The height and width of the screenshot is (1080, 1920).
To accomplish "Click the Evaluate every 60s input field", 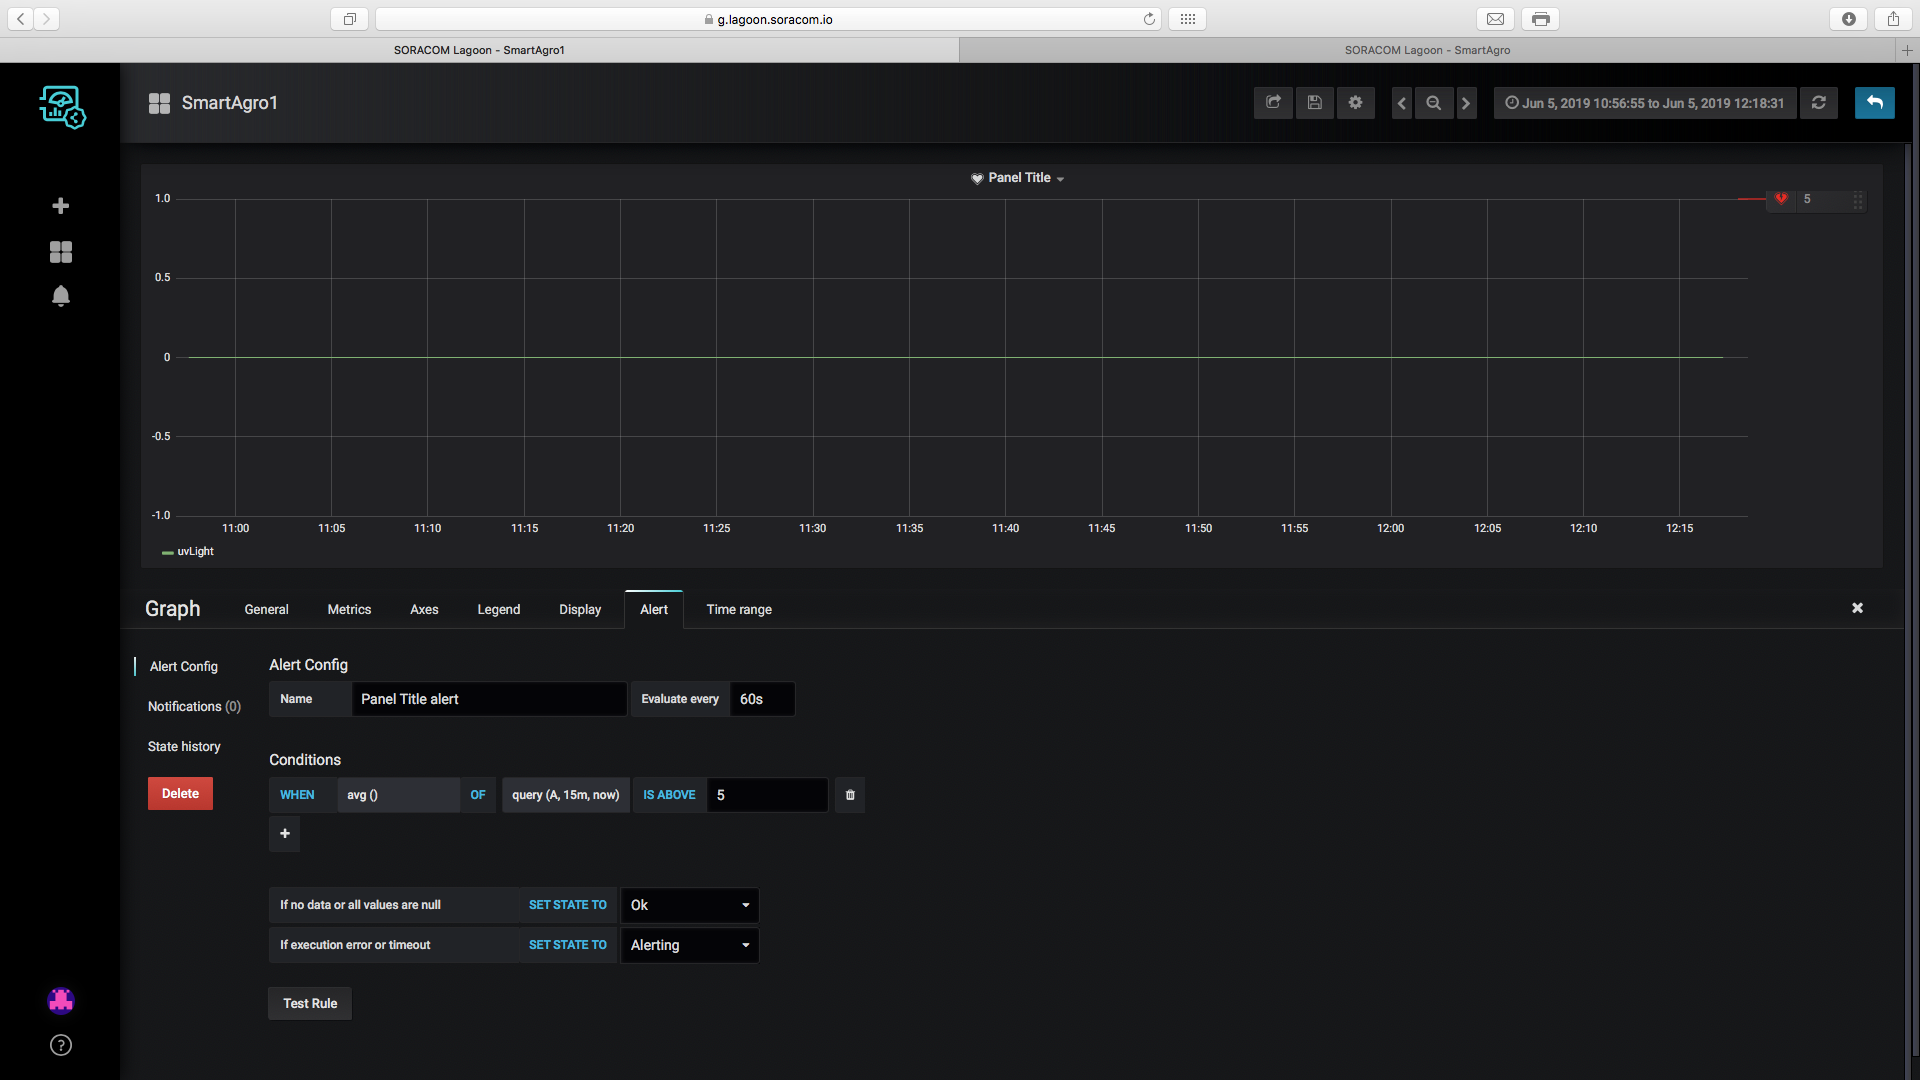I will (x=762, y=699).
